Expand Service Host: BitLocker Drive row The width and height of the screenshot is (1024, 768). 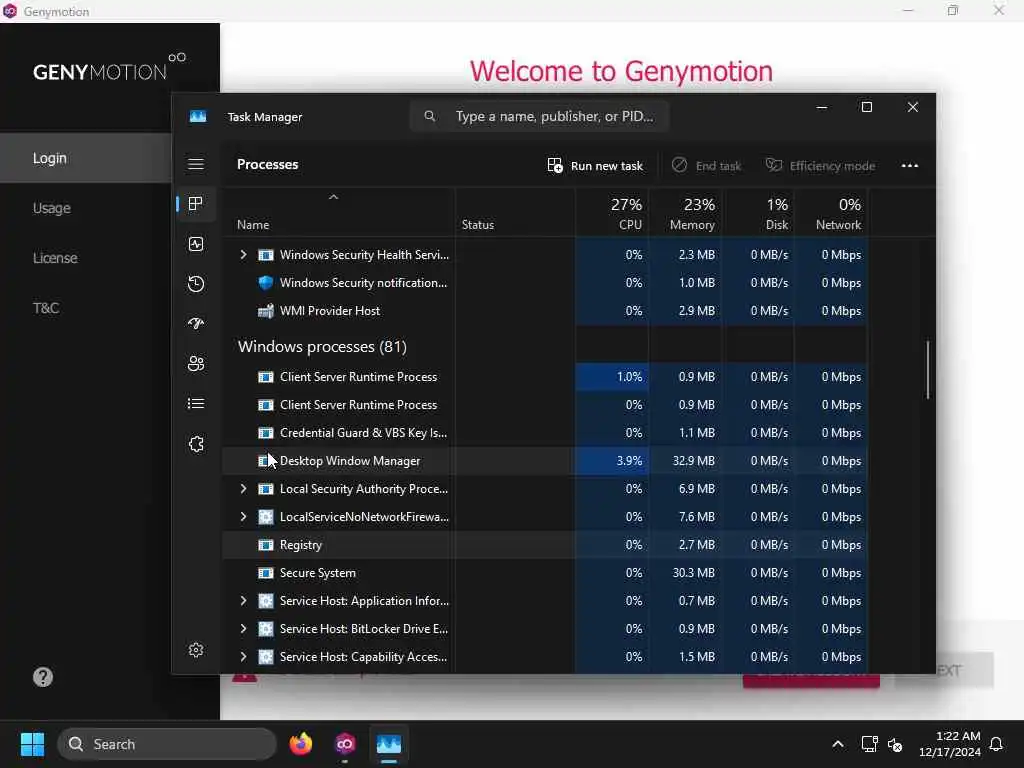[x=243, y=629]
